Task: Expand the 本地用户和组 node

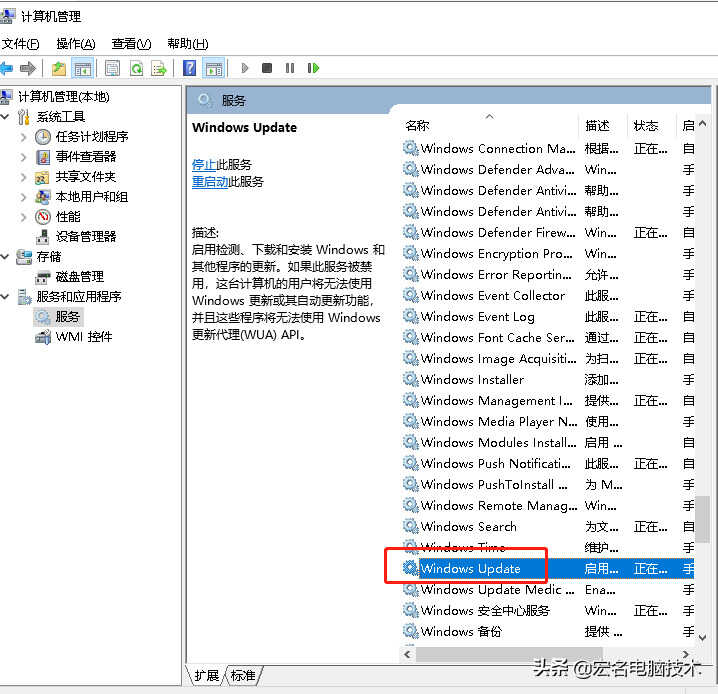Action: tap(23, 197)
